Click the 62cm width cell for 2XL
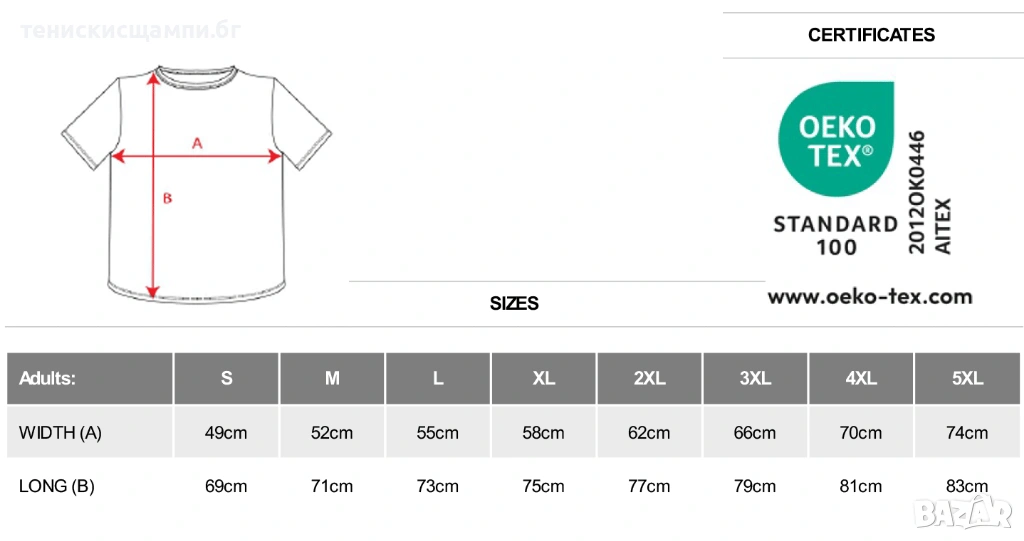Viewport: 1024px width, 541px height. pyautogui.click(x=649, y=433)
